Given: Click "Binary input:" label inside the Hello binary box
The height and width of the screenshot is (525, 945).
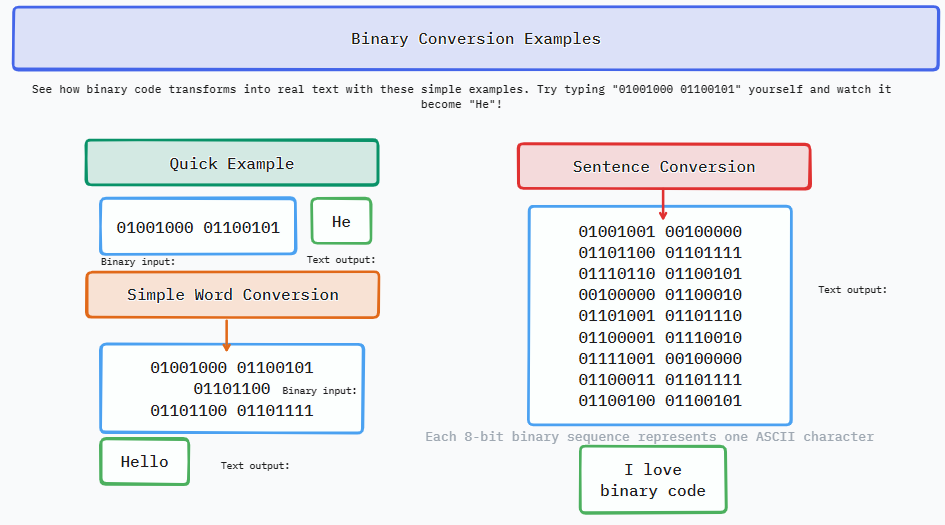Looking at the screenshot, I should (319, 391).
